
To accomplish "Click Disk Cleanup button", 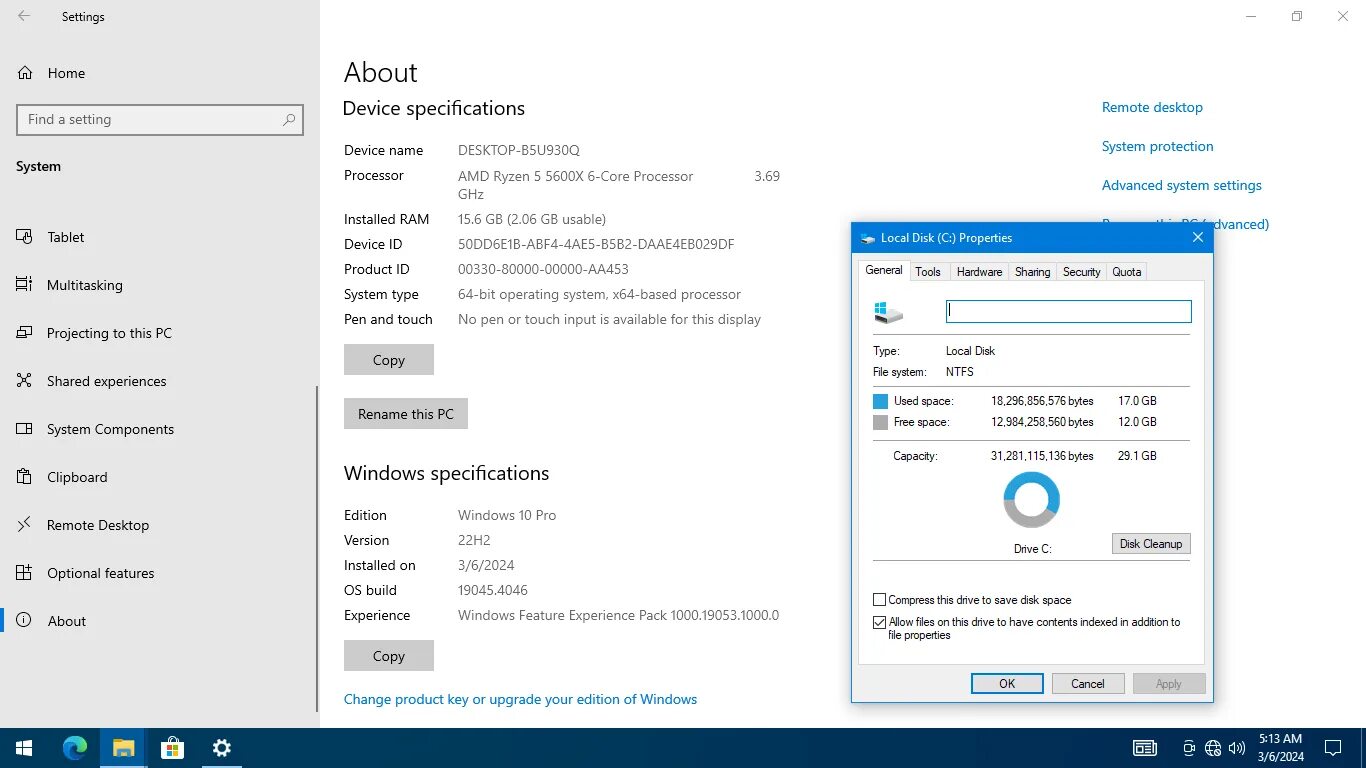I will [x=1151, y=544].
